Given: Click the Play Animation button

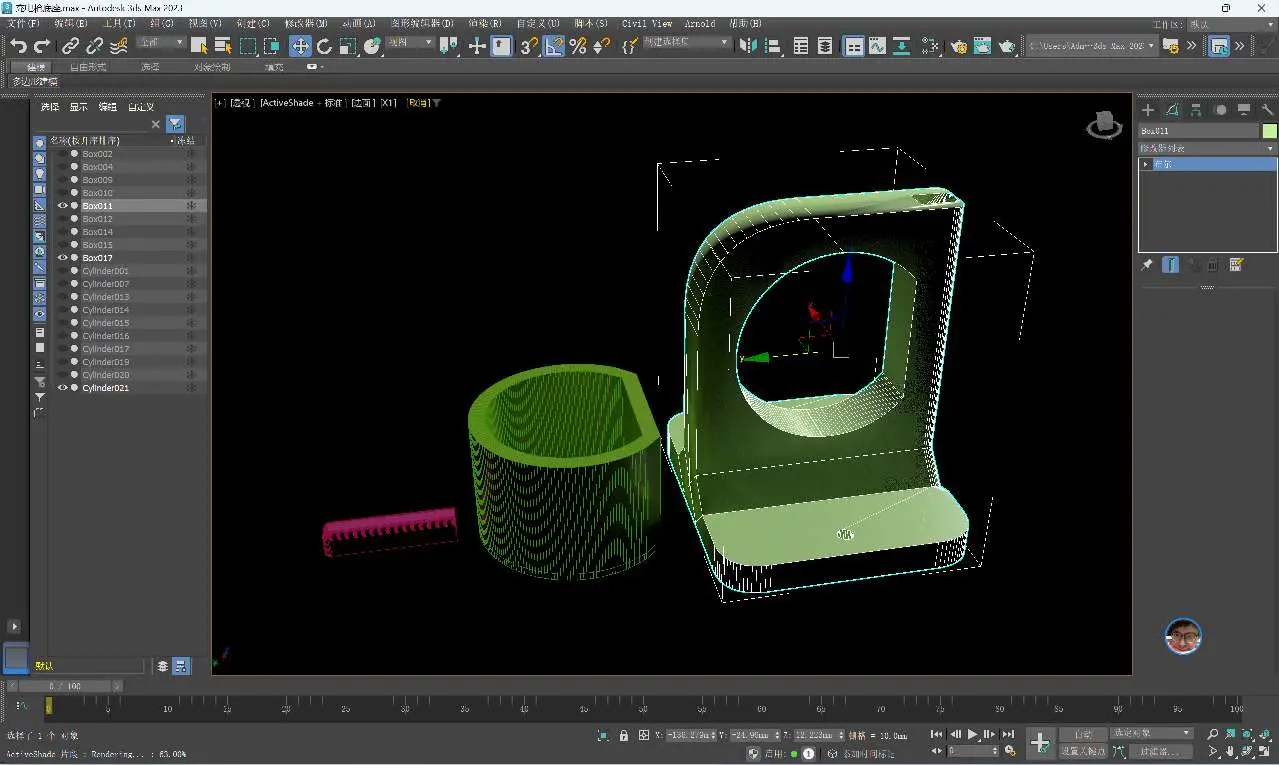Looking at the screenshot, I should point(972,735).
